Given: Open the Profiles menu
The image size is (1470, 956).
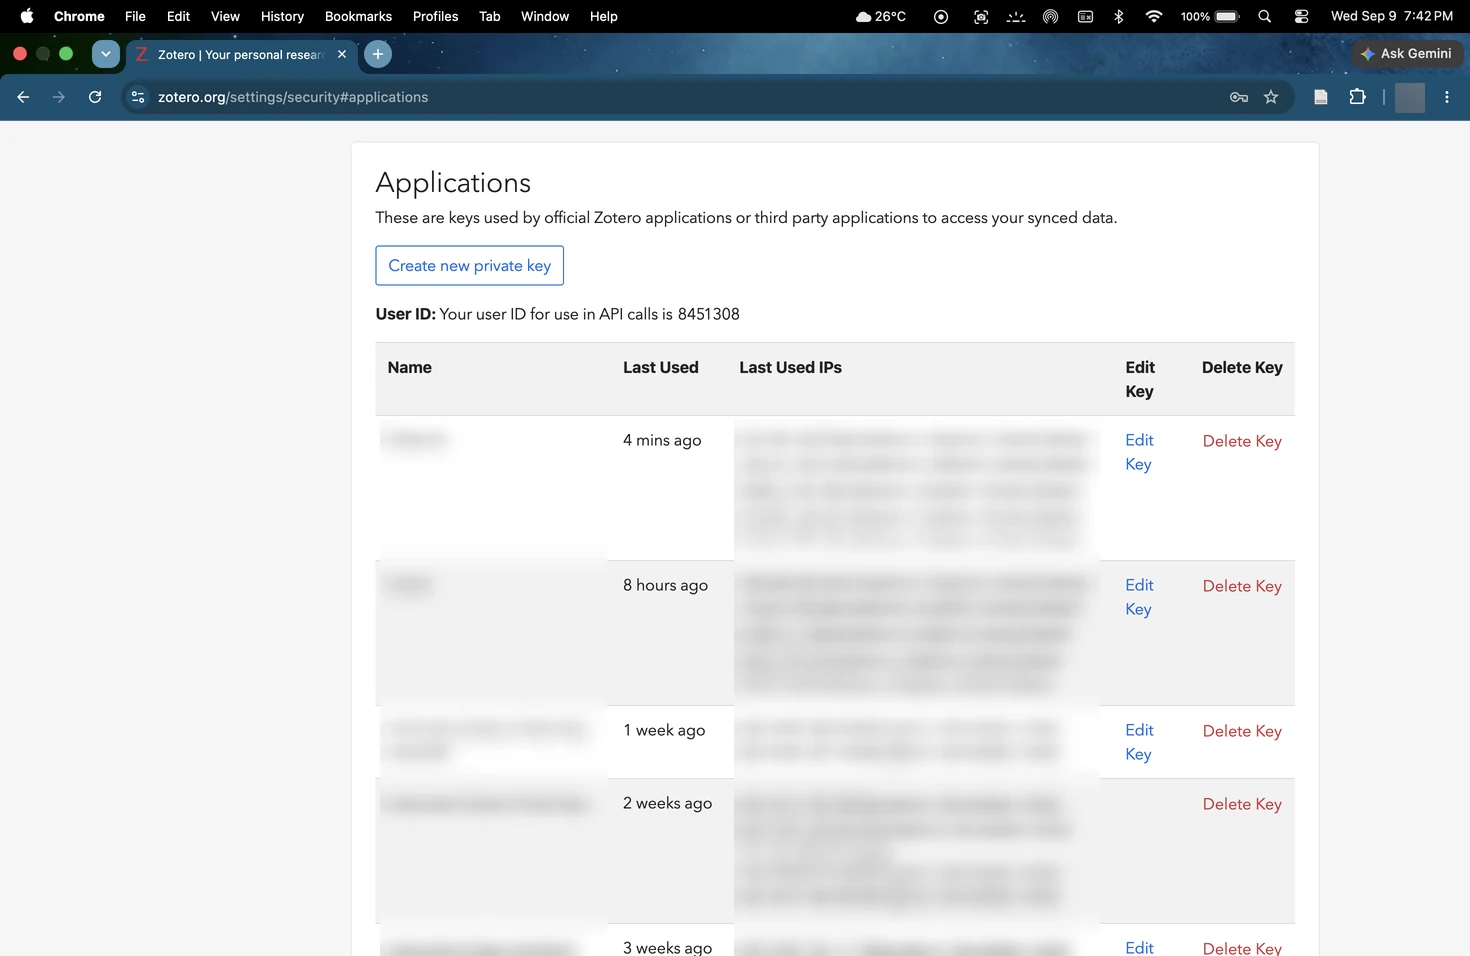Looking at the screenshot, I should point(435,16).
